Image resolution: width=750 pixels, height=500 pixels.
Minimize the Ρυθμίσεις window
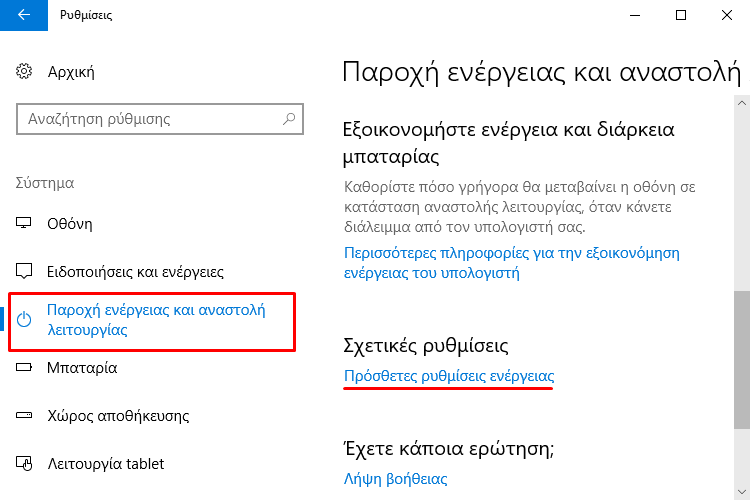tap(635, 15)
